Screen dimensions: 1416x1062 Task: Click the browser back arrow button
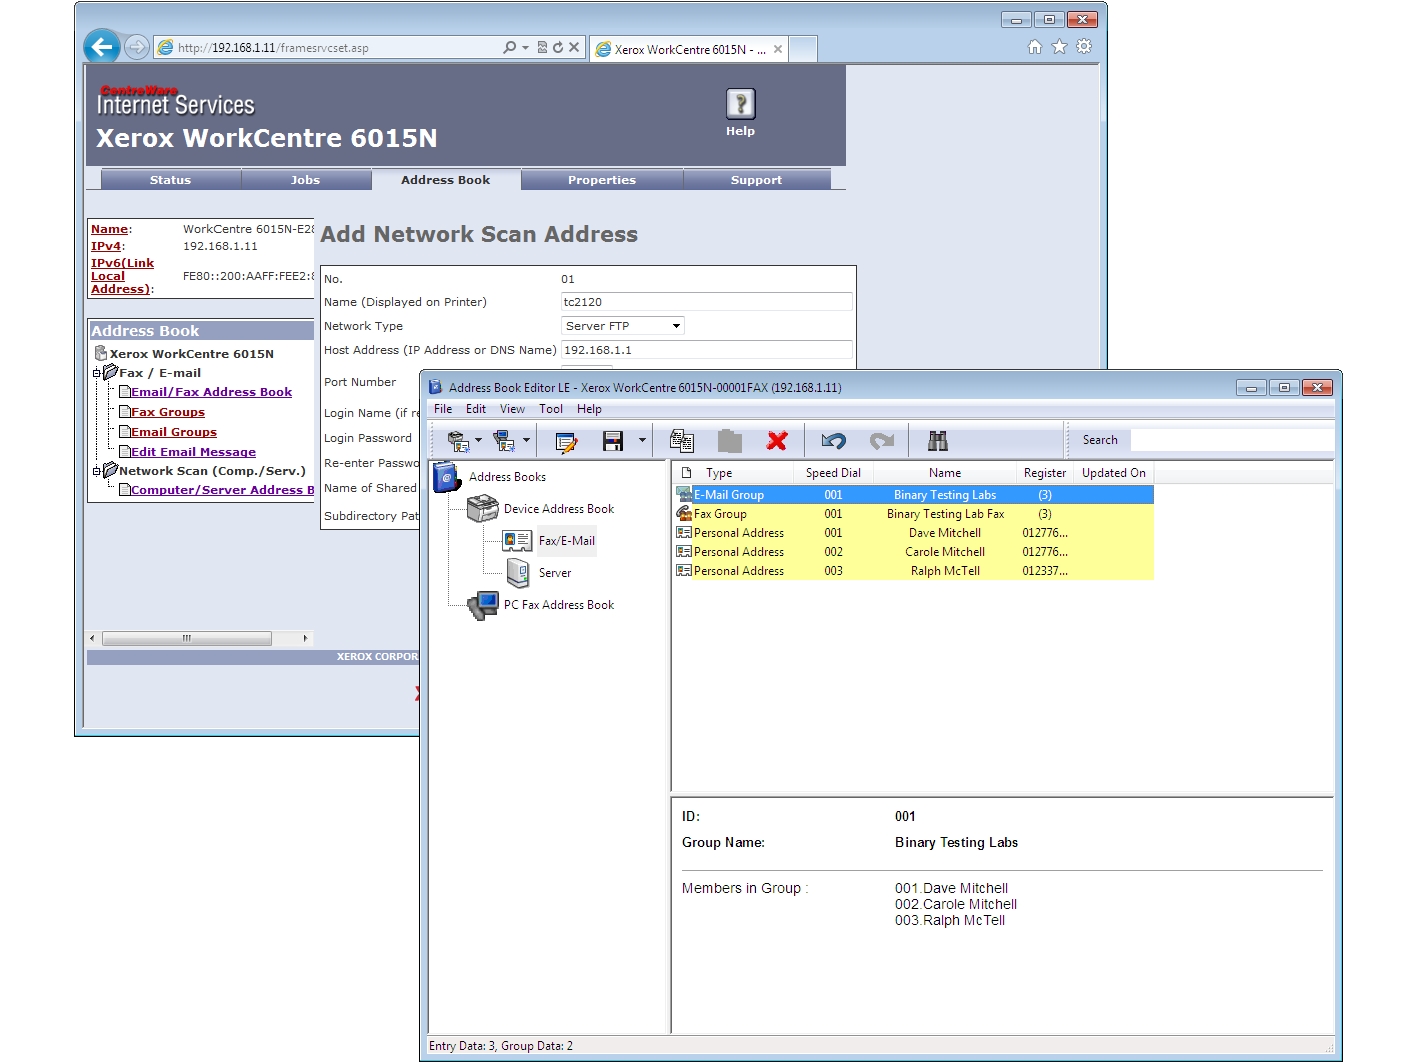click(102, 46)
